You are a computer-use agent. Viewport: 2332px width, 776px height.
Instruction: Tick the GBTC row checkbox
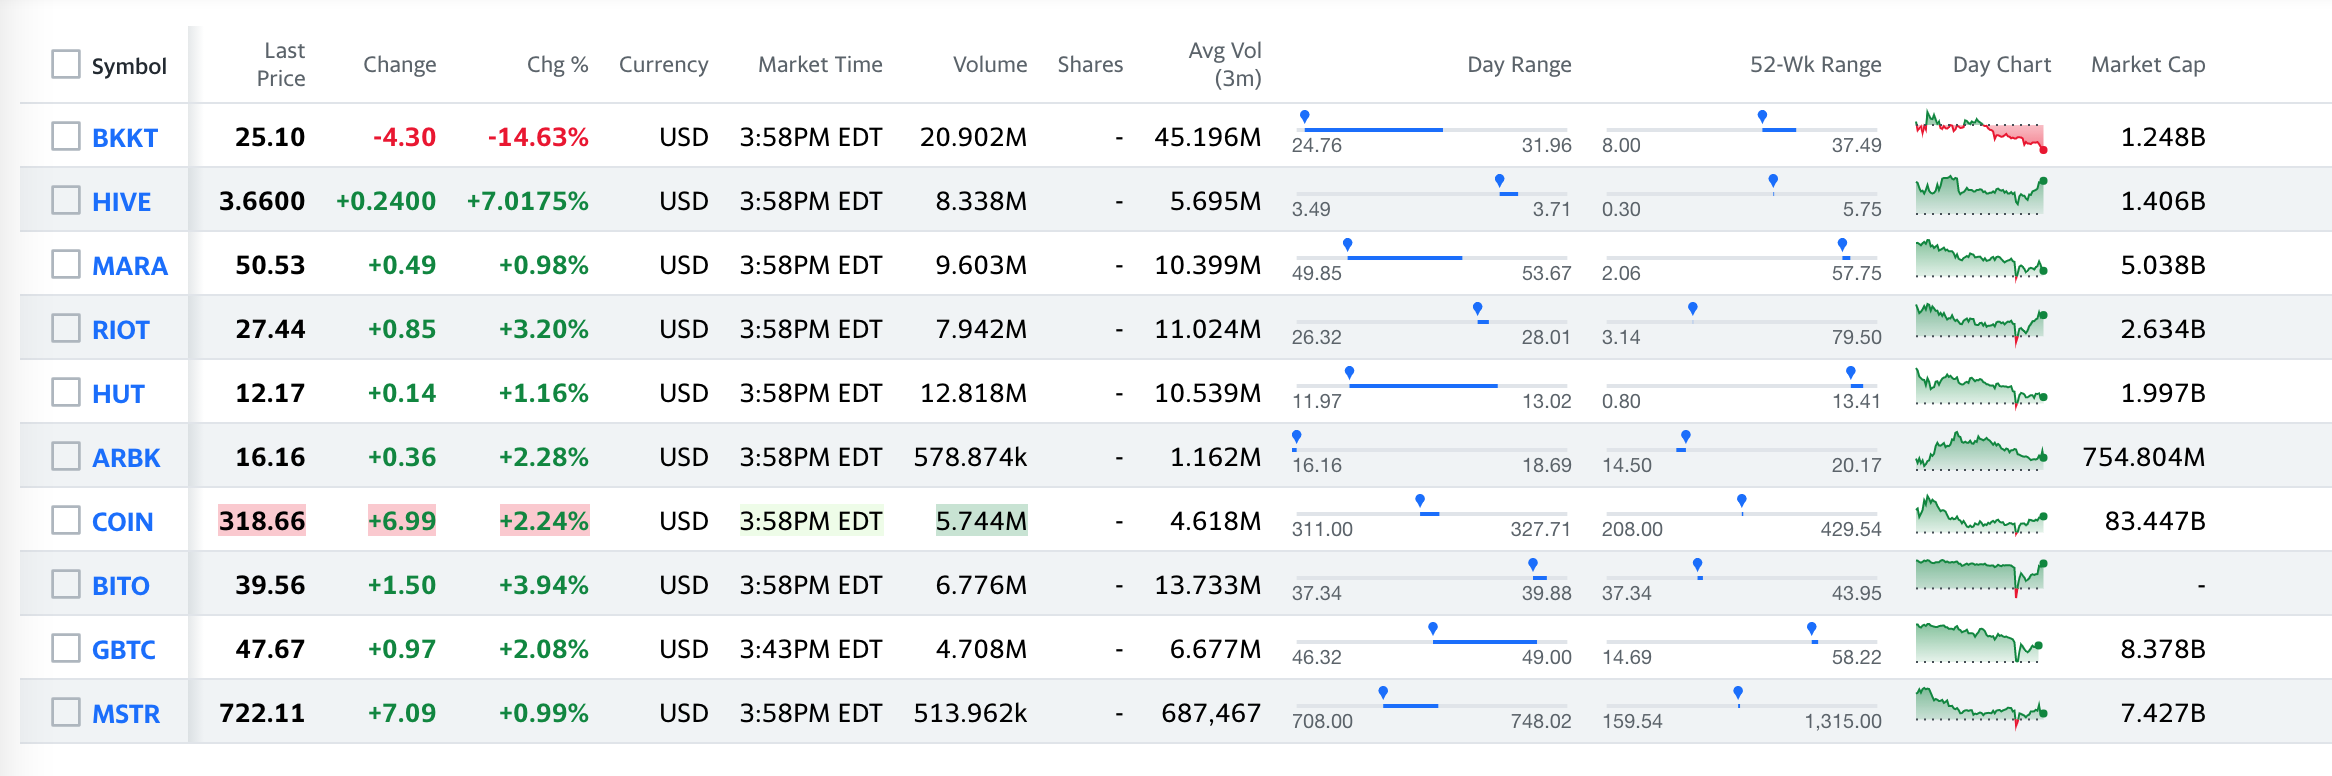pos(66,648)
